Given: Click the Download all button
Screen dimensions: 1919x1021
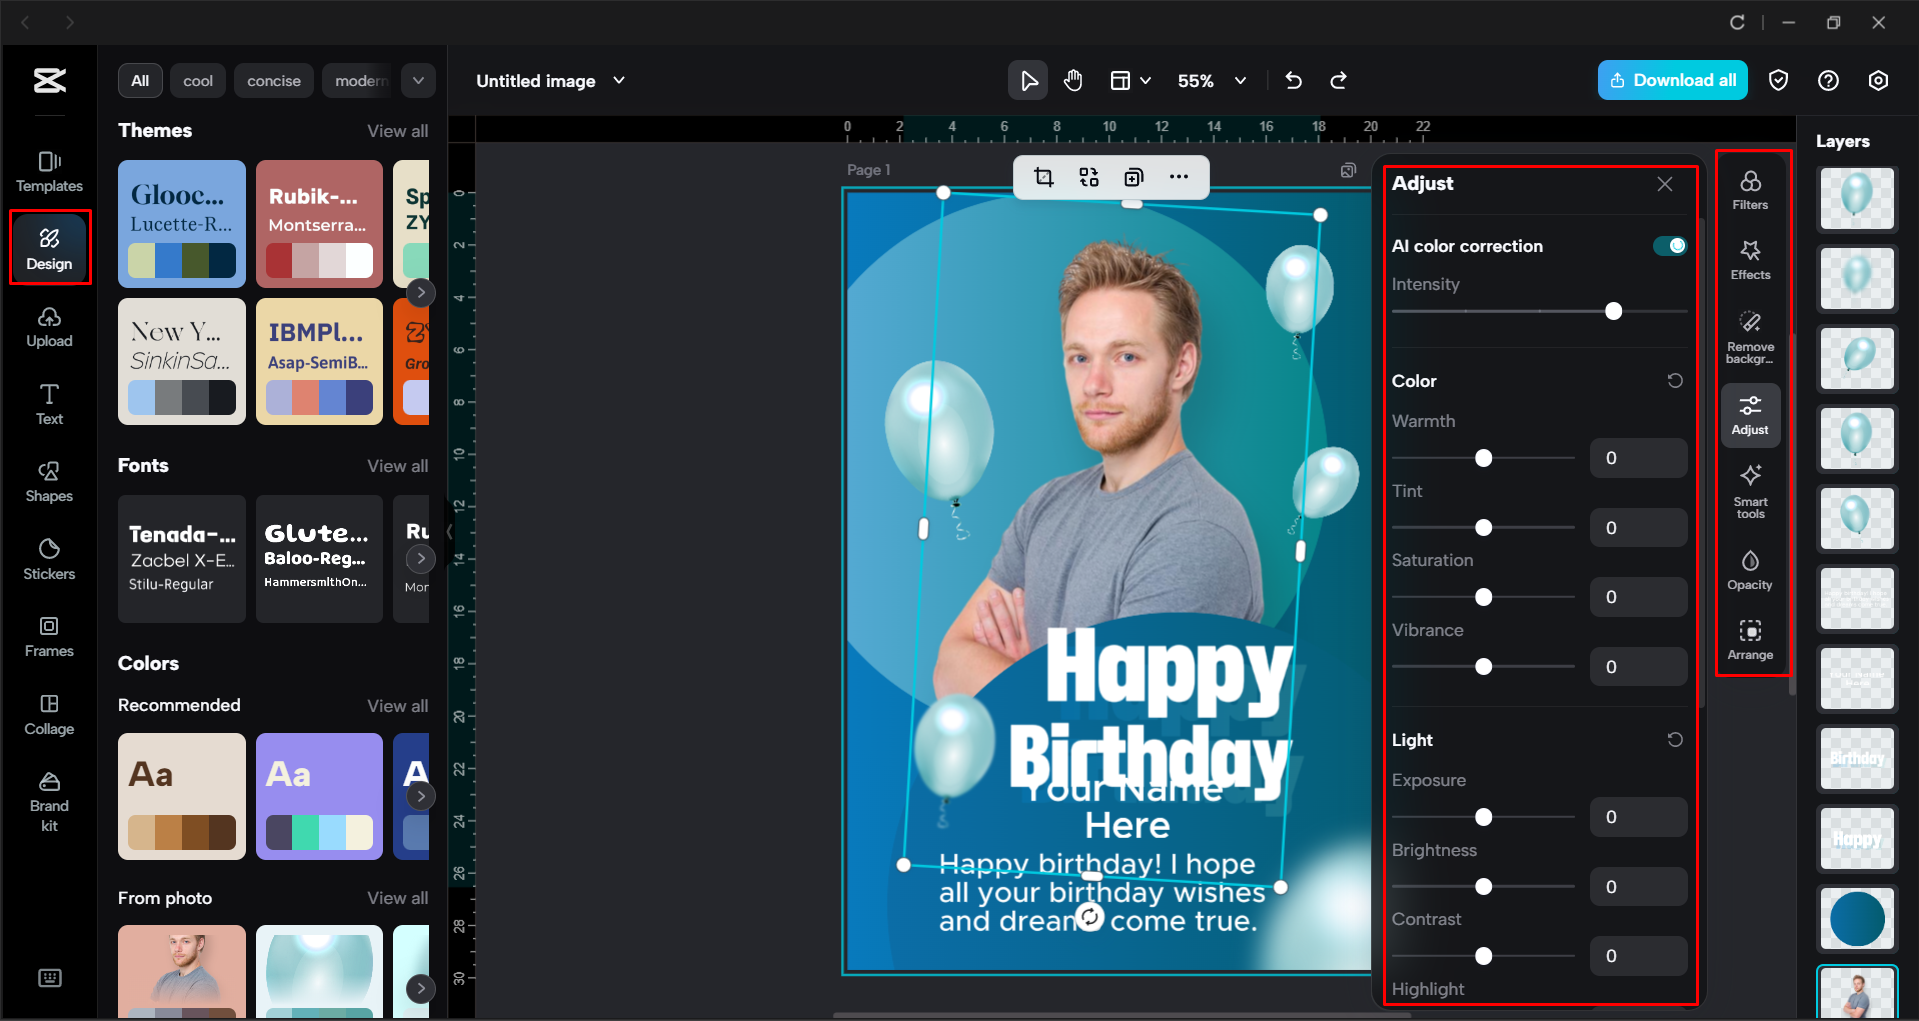Looking at the screenshot, I should [1672, 81].
